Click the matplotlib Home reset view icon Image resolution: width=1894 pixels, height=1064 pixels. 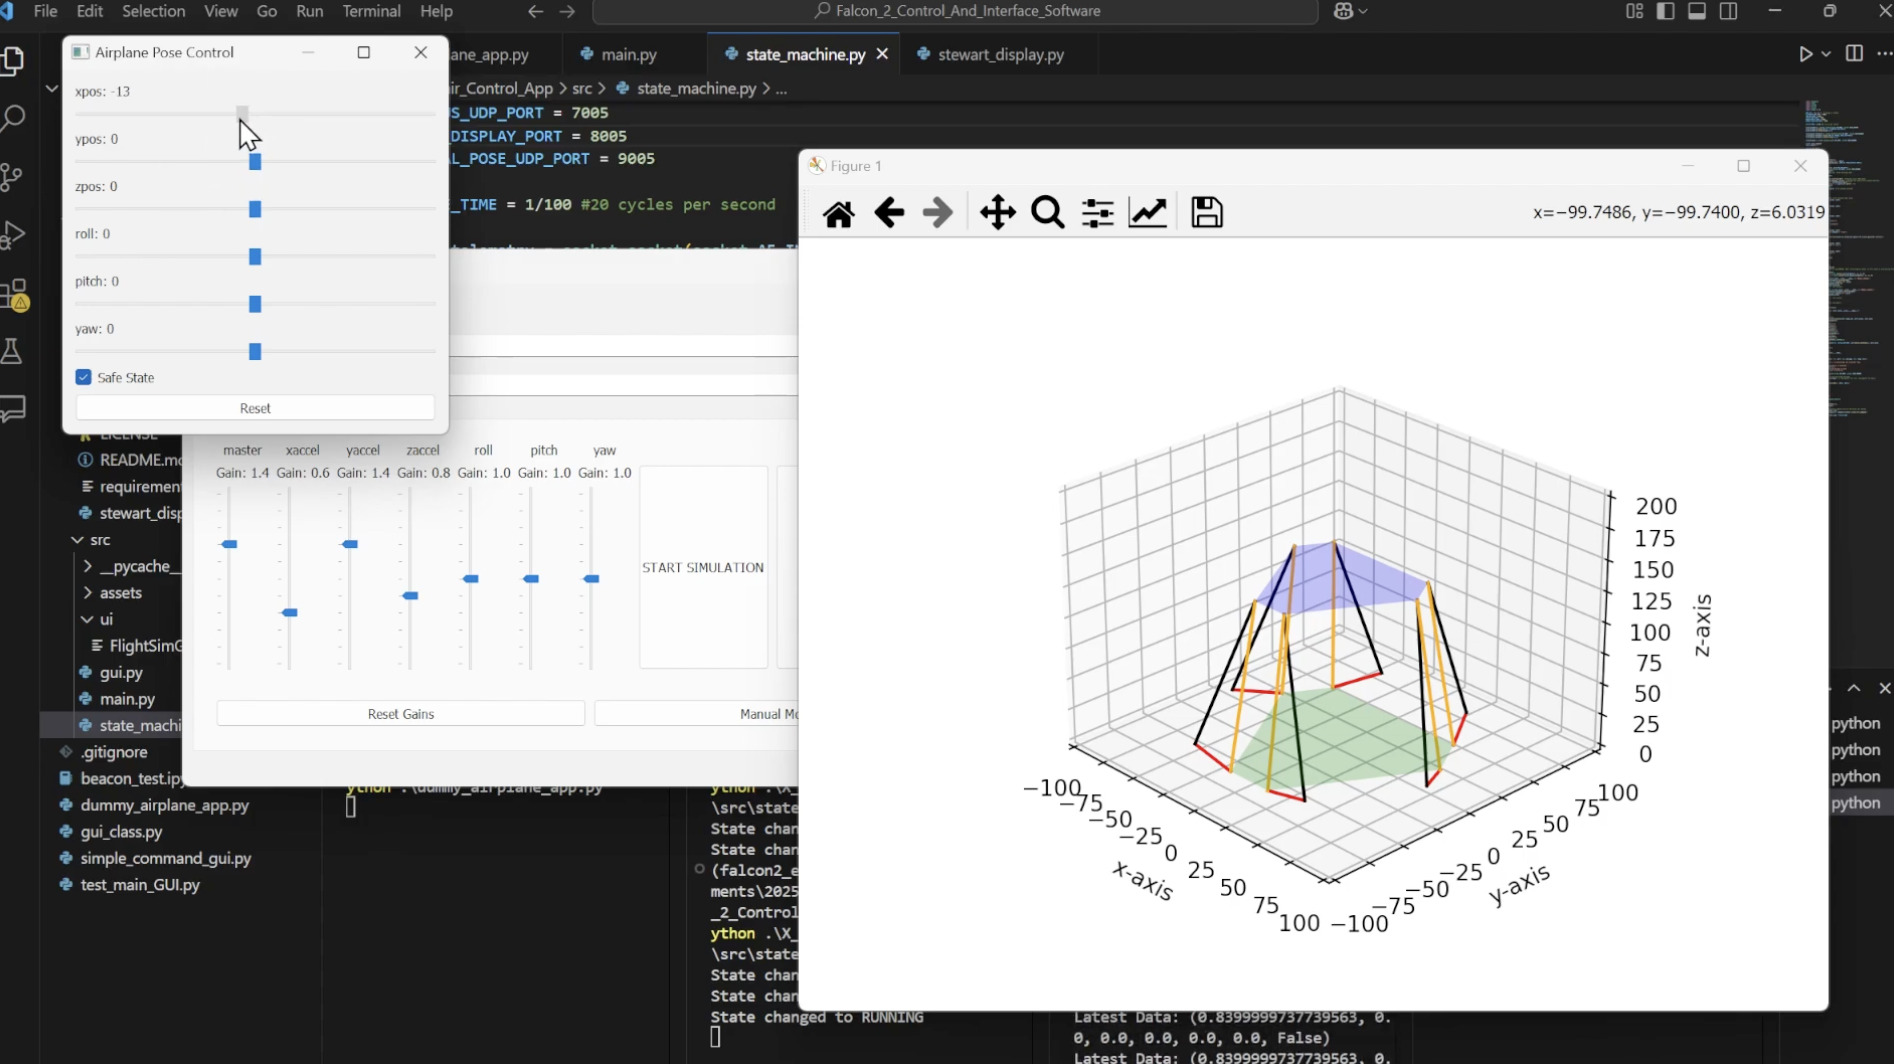(838, 213)
